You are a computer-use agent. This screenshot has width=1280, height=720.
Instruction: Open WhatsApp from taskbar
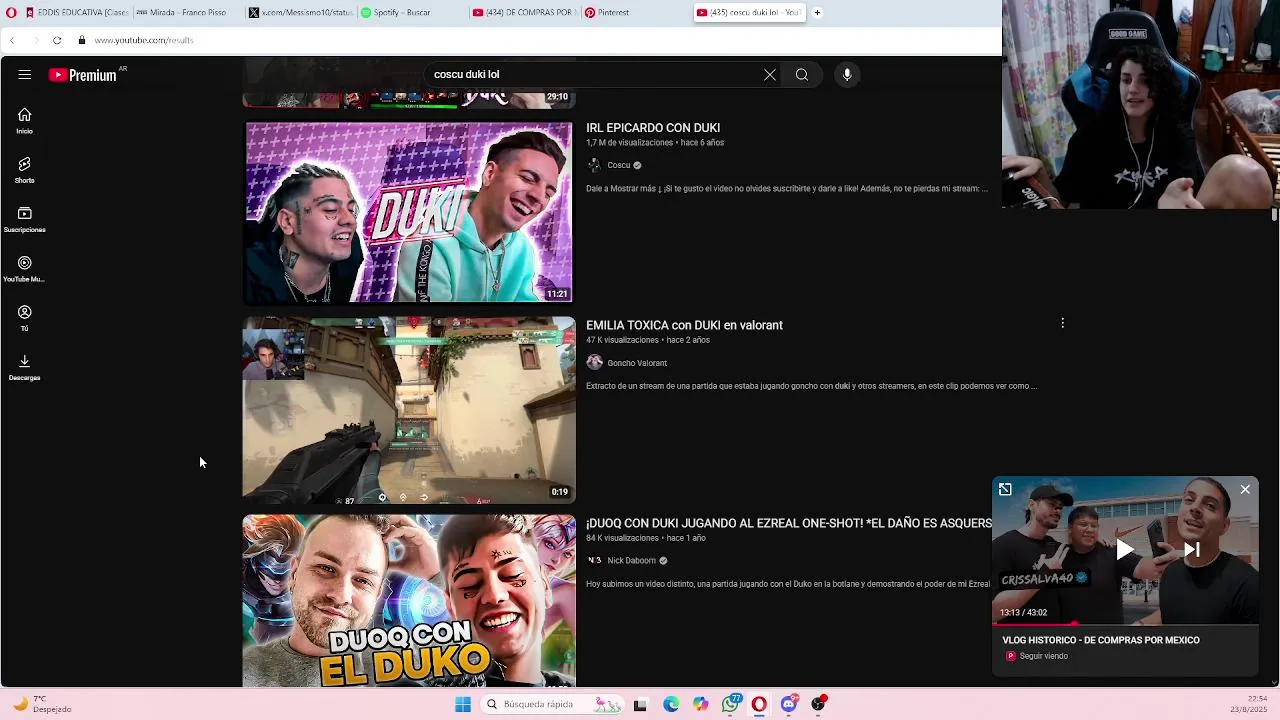tap(731, 704)
